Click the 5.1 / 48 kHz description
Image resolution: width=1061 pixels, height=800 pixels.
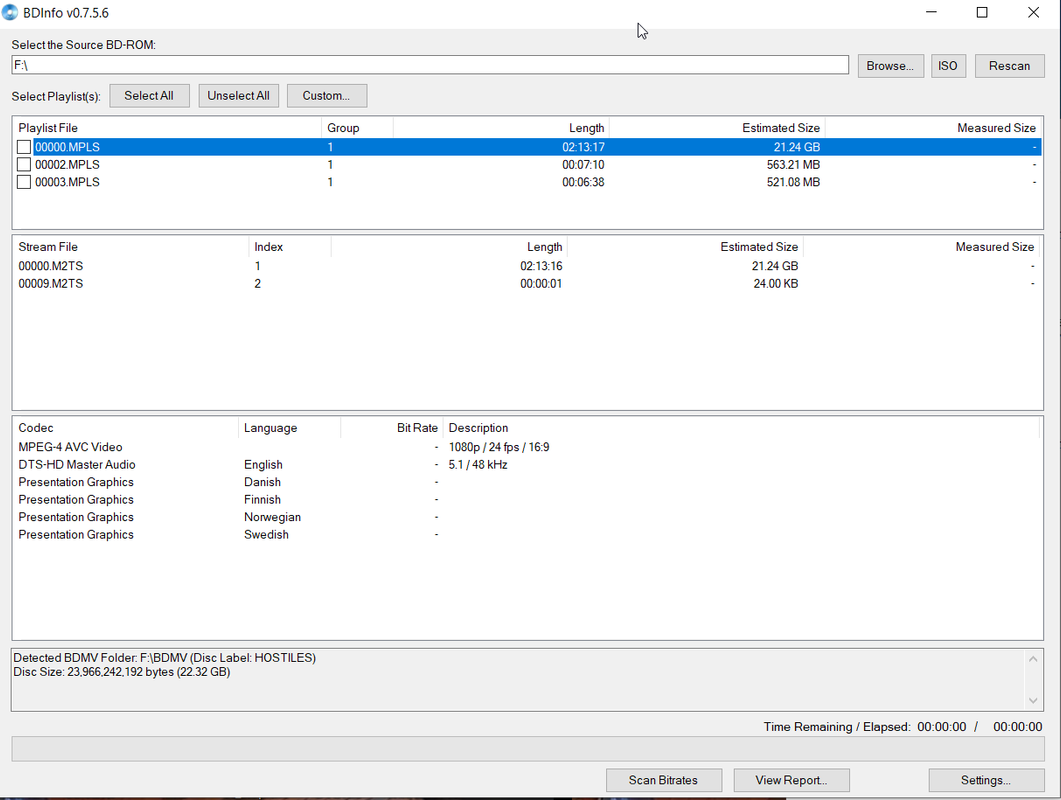(x=478, y=464)
